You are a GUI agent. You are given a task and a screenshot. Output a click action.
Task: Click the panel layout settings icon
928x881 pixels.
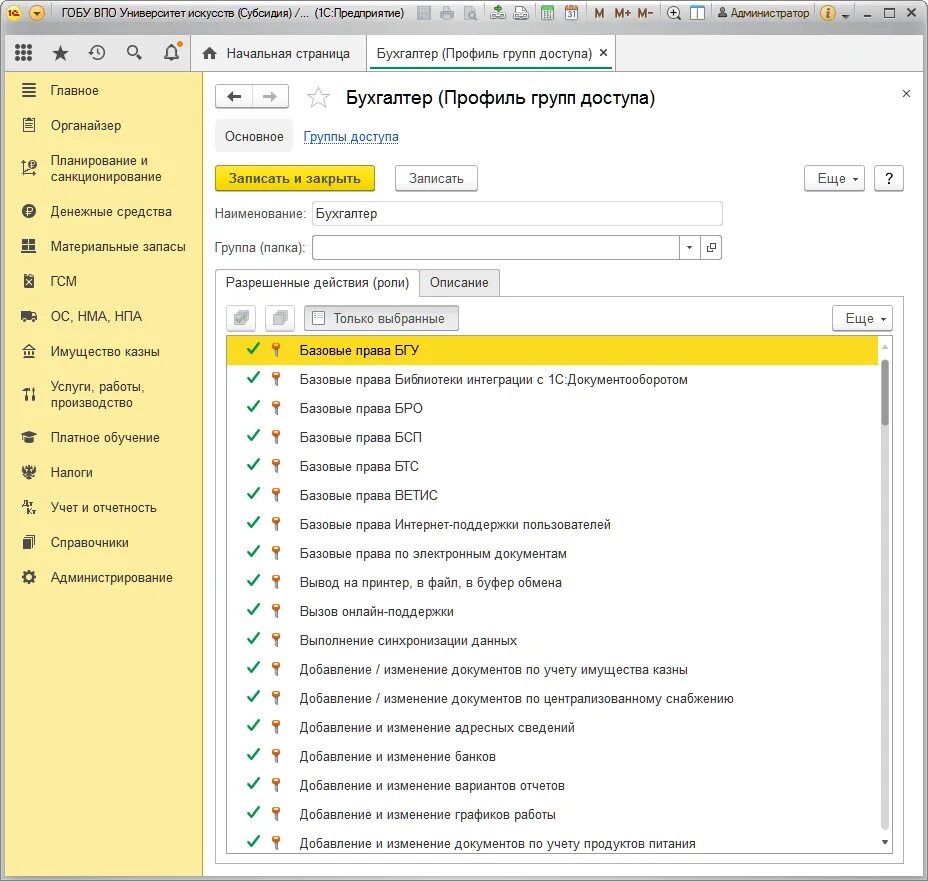pyautogui.click(x=698, y=13)
